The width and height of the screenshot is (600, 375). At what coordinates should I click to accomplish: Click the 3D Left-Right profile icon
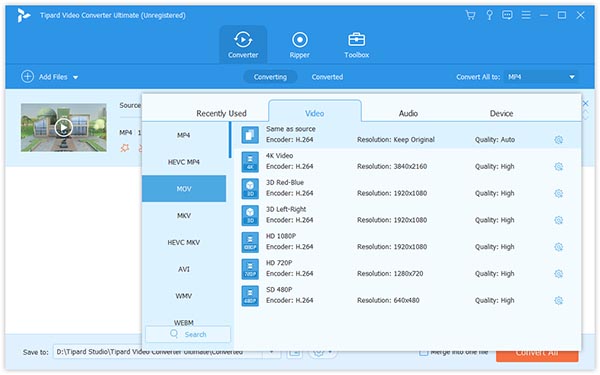pyautogui.click(x=250, y=215)
